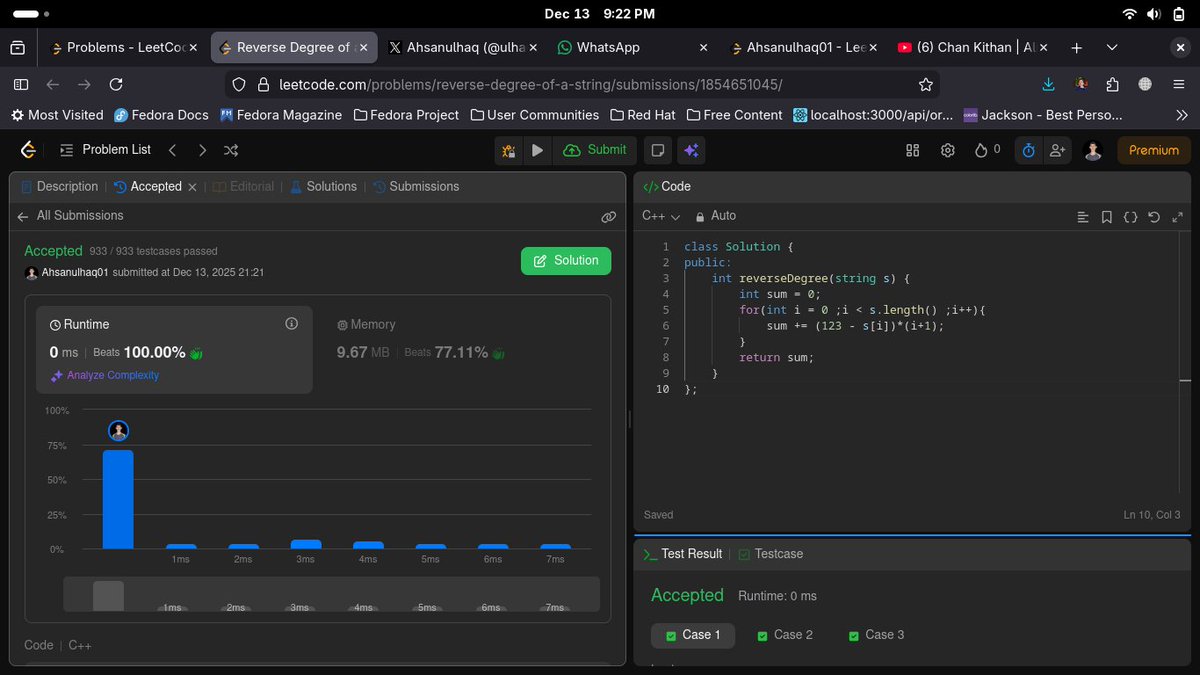Click the format code icon
The image size is (1200, 675).
coord(1083,217)
